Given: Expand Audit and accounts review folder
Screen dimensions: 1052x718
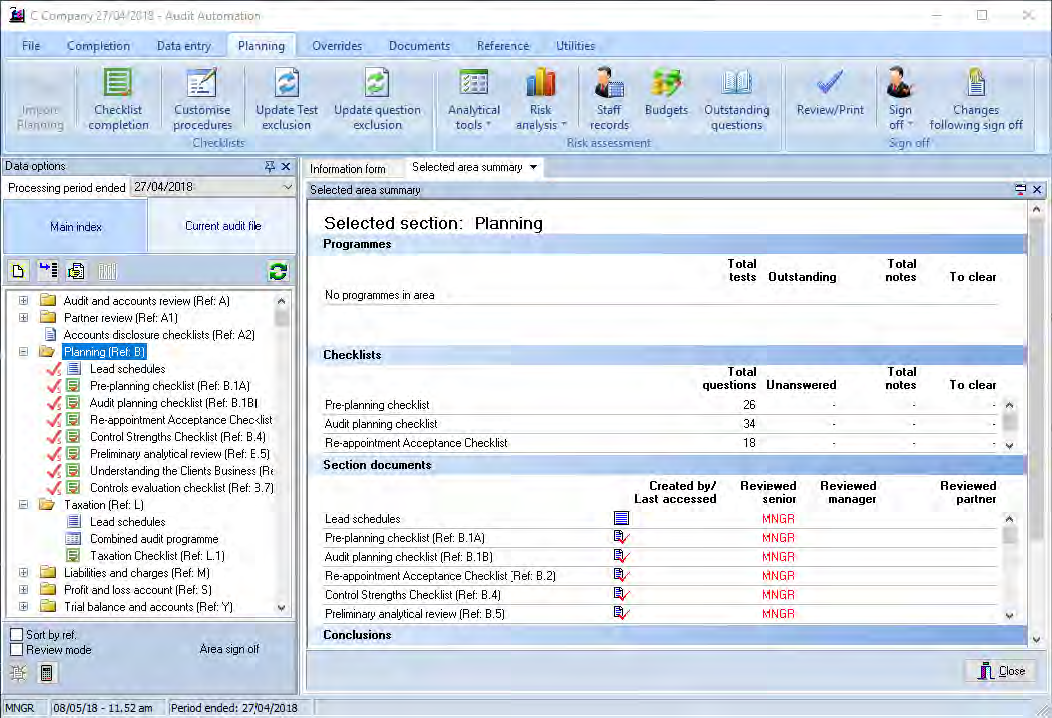Looking at the screenshot, I should tap(23, 301).
